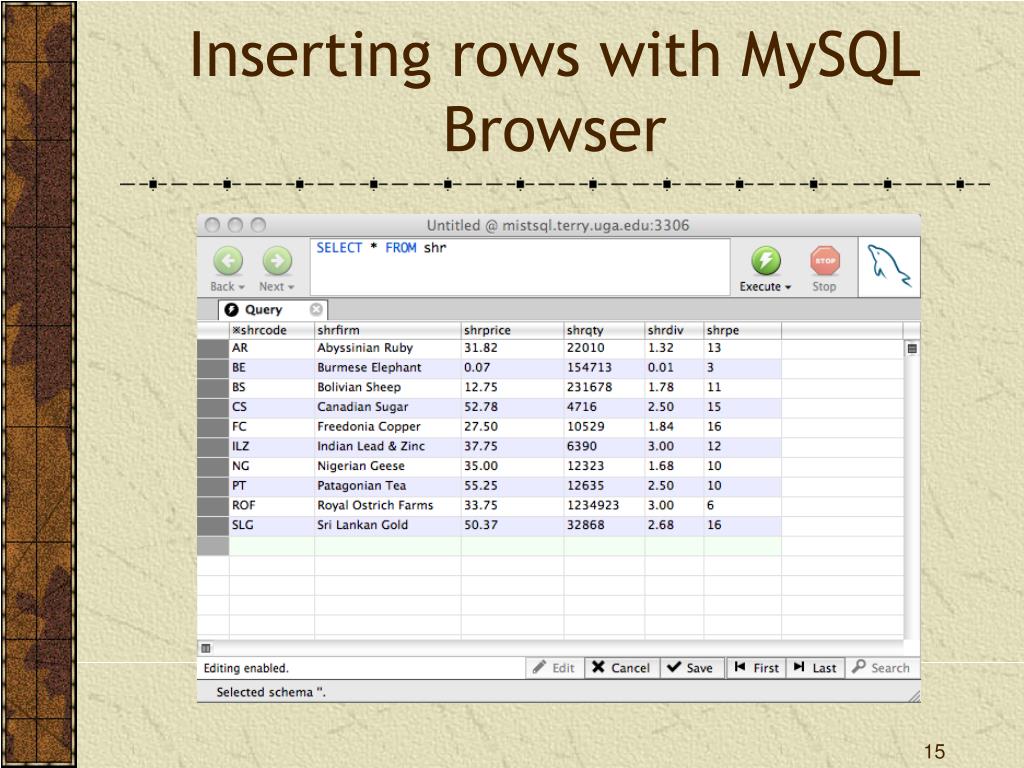Click the quantity cell '6390'
This screenshot has width=1024, height=768.
[605, 447]
